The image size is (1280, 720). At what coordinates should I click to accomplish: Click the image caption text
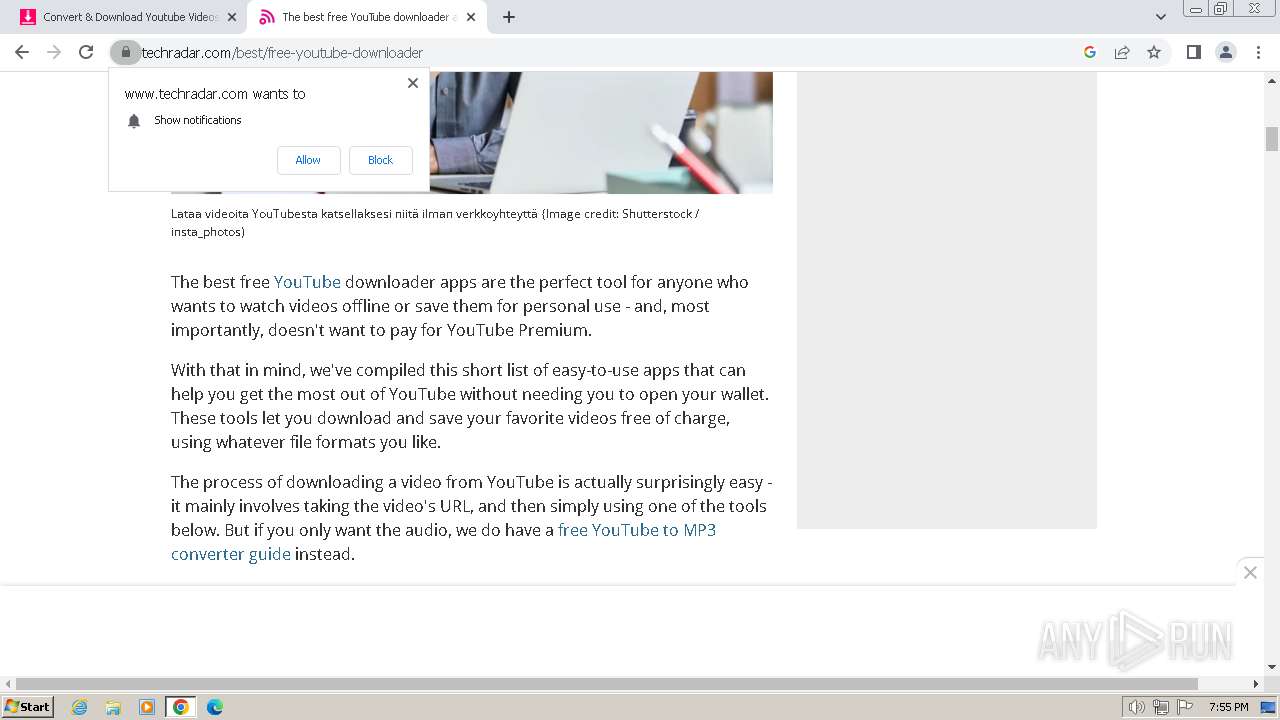point(435,222)
